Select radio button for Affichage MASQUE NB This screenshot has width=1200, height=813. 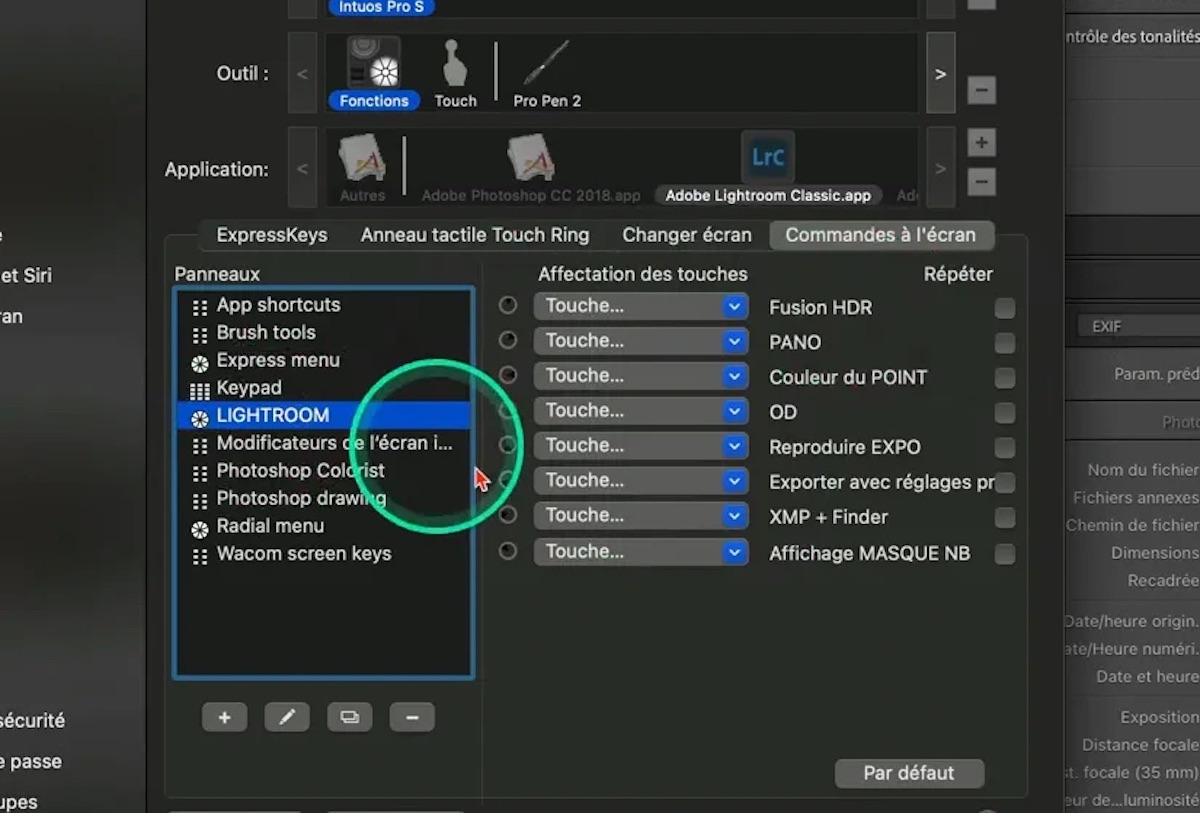coord(508,551)
